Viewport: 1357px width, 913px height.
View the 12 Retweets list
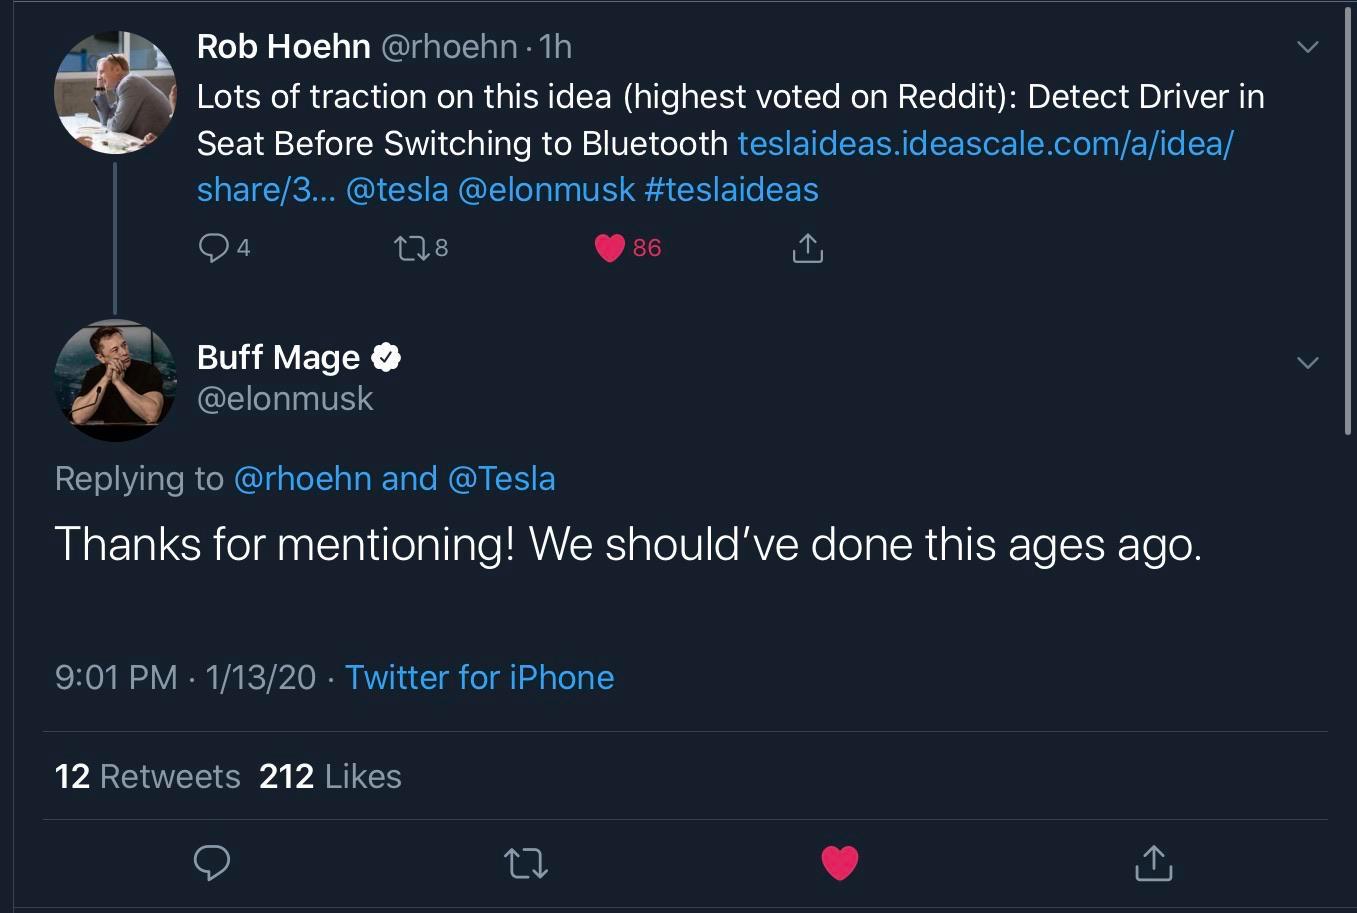click(147, 776)
